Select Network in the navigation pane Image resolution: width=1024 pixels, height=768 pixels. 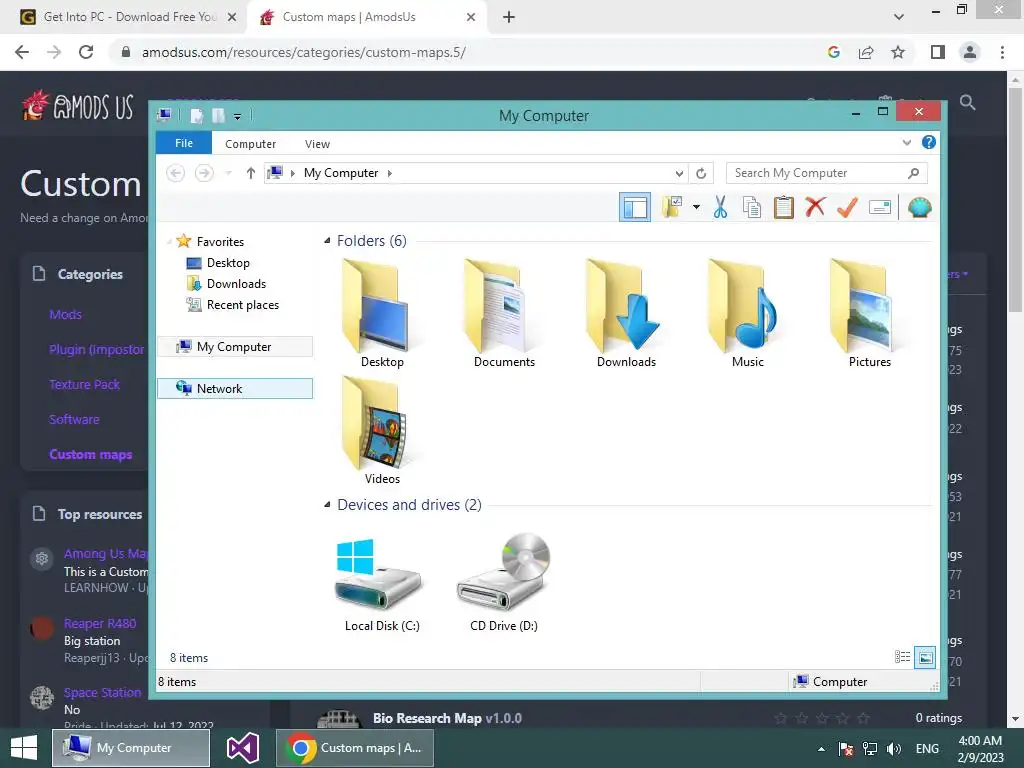click(x=235, y=389)
